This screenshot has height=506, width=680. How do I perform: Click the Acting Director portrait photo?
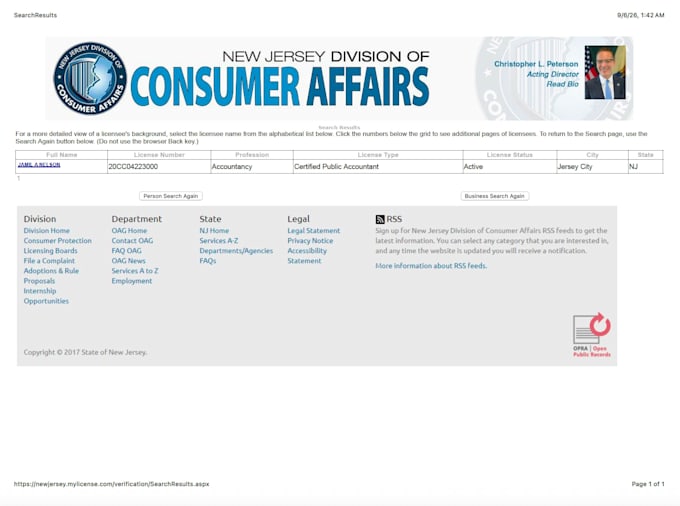[605, 72]
